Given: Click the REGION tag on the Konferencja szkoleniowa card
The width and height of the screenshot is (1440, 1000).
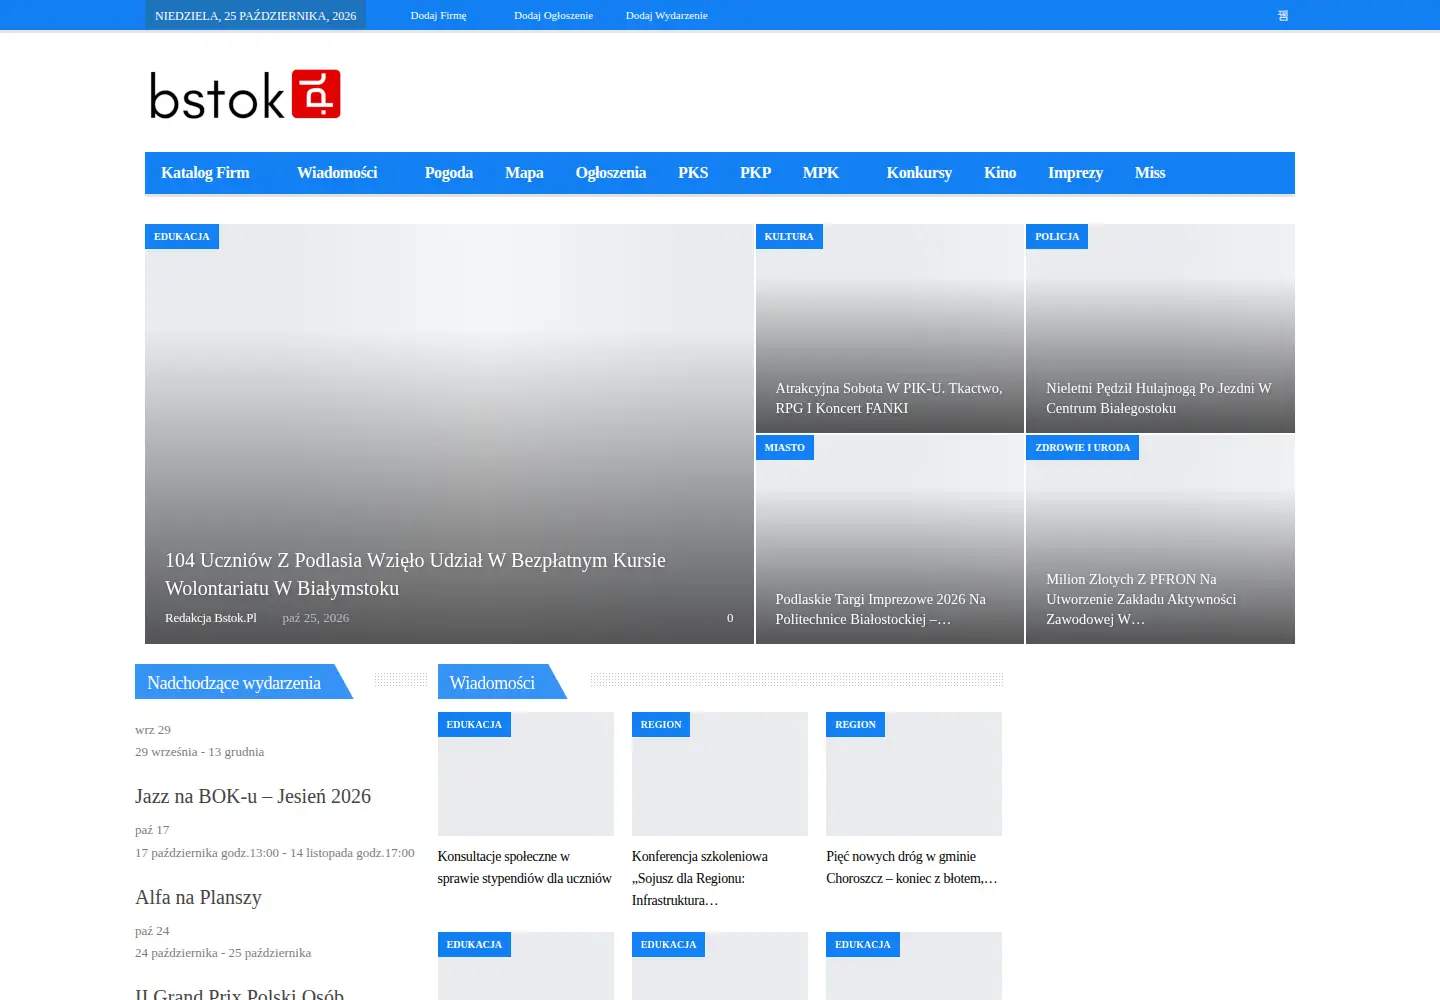Looking at the screenshot, I should [661, 725].
